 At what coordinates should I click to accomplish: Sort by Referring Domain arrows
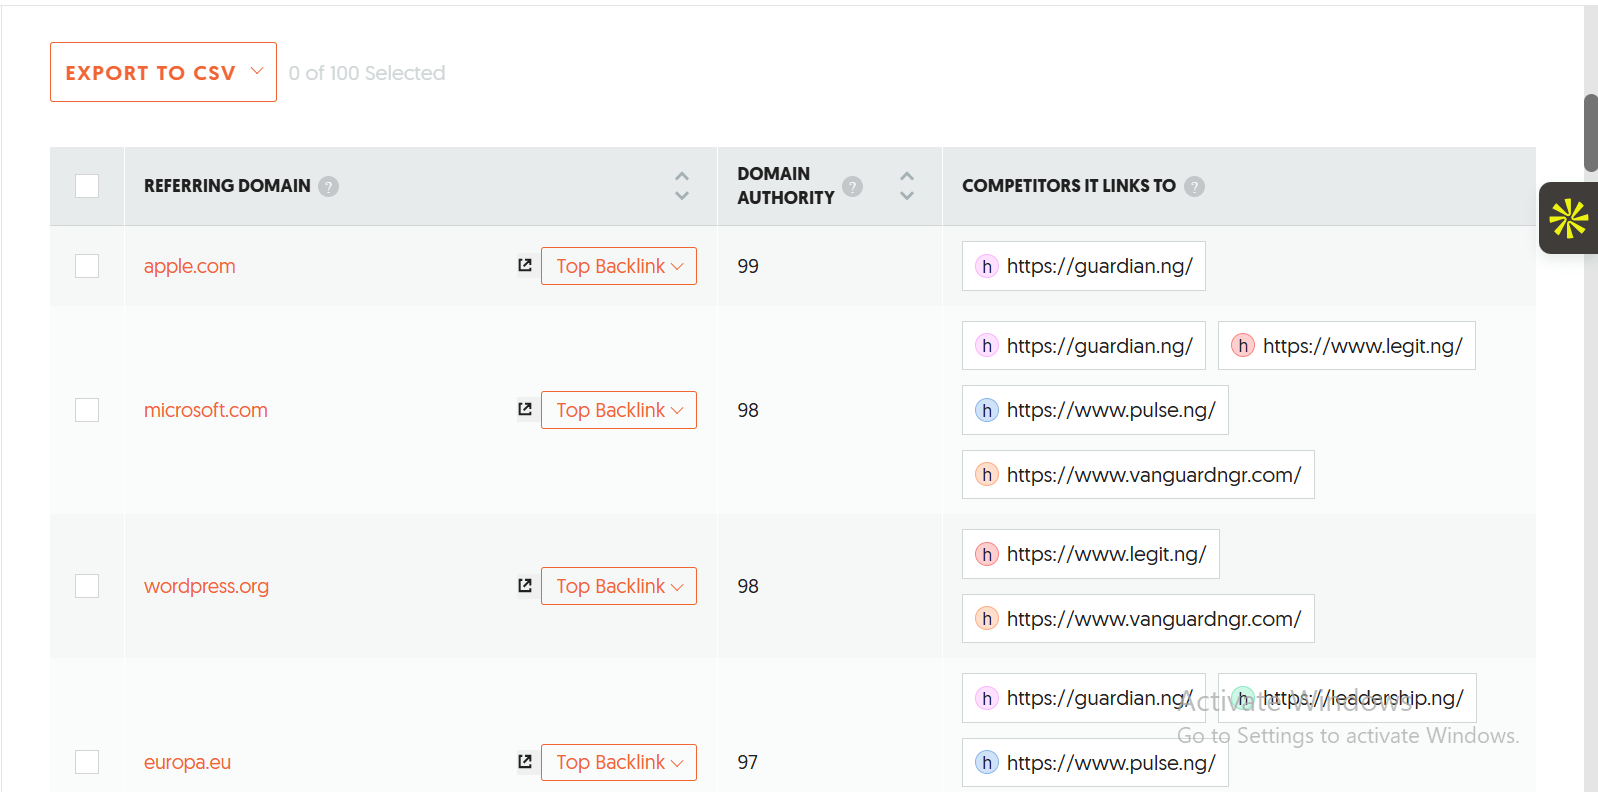682,186
